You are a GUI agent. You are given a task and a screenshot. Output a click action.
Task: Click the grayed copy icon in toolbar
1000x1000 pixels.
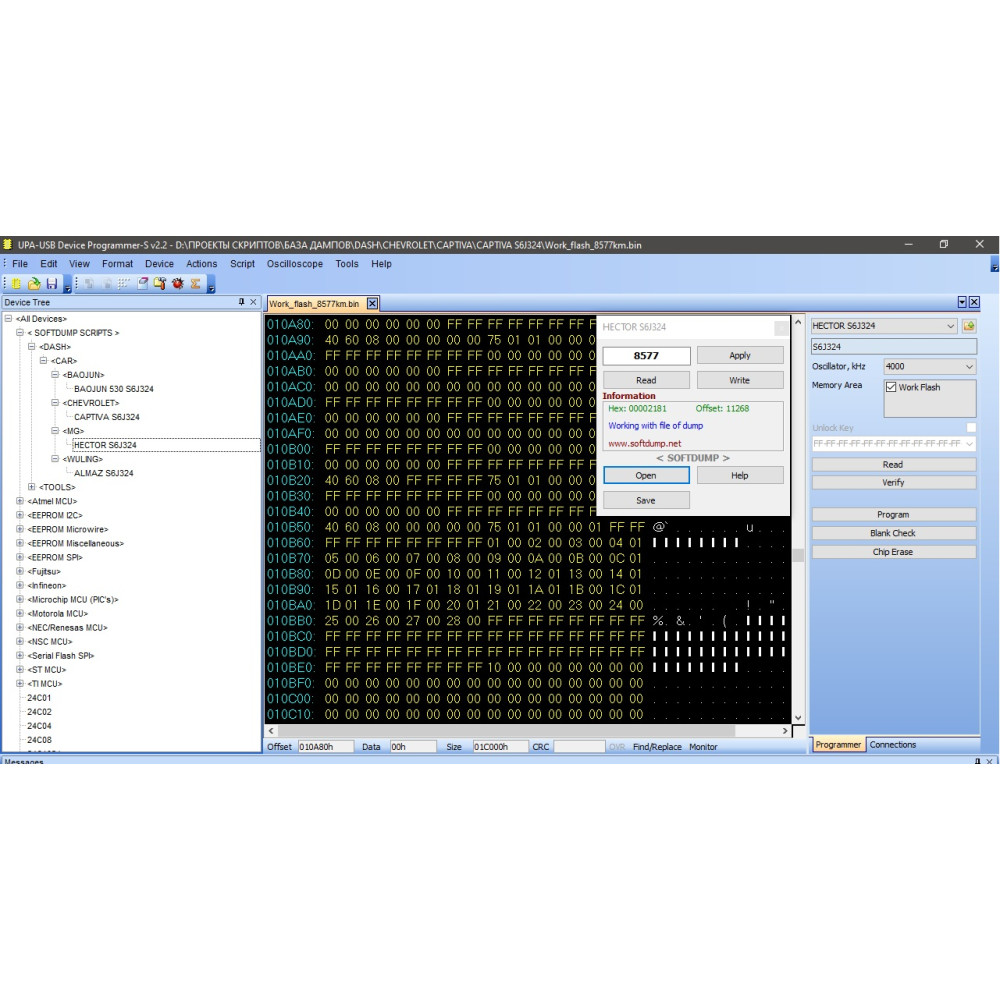(x=89, y=283)
